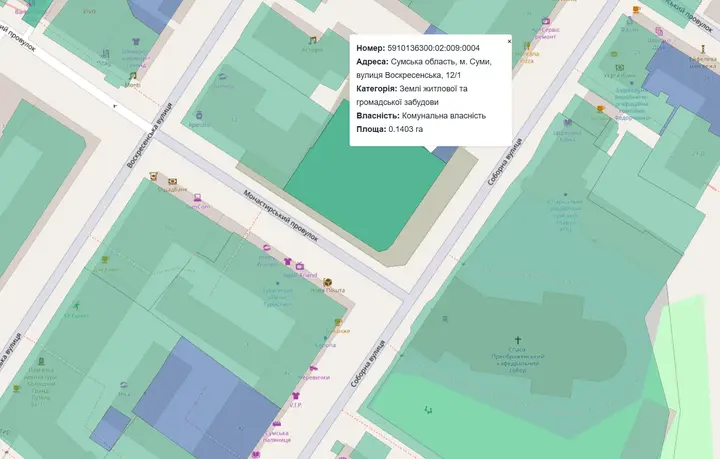Select the music icon near Астория
Image resolution: width=720 pixels, height=459 pixels.
tap(313, 40)
